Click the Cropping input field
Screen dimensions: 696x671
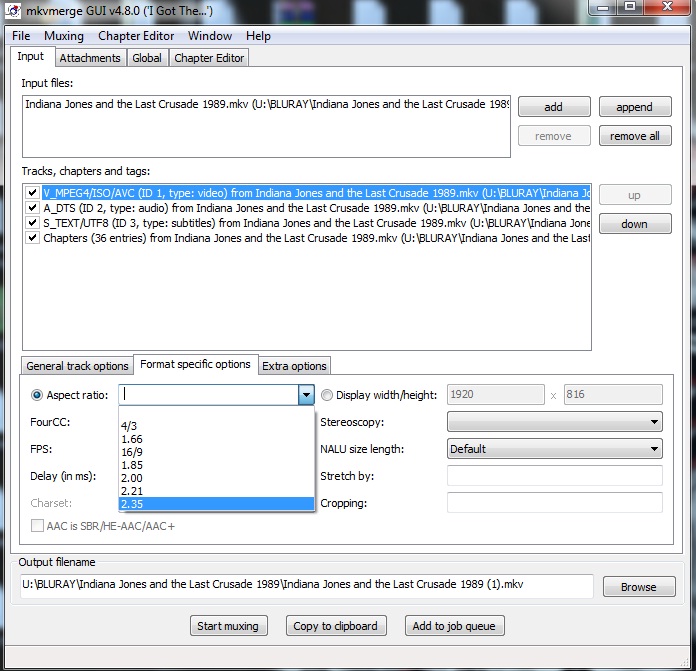pos(555,503)
